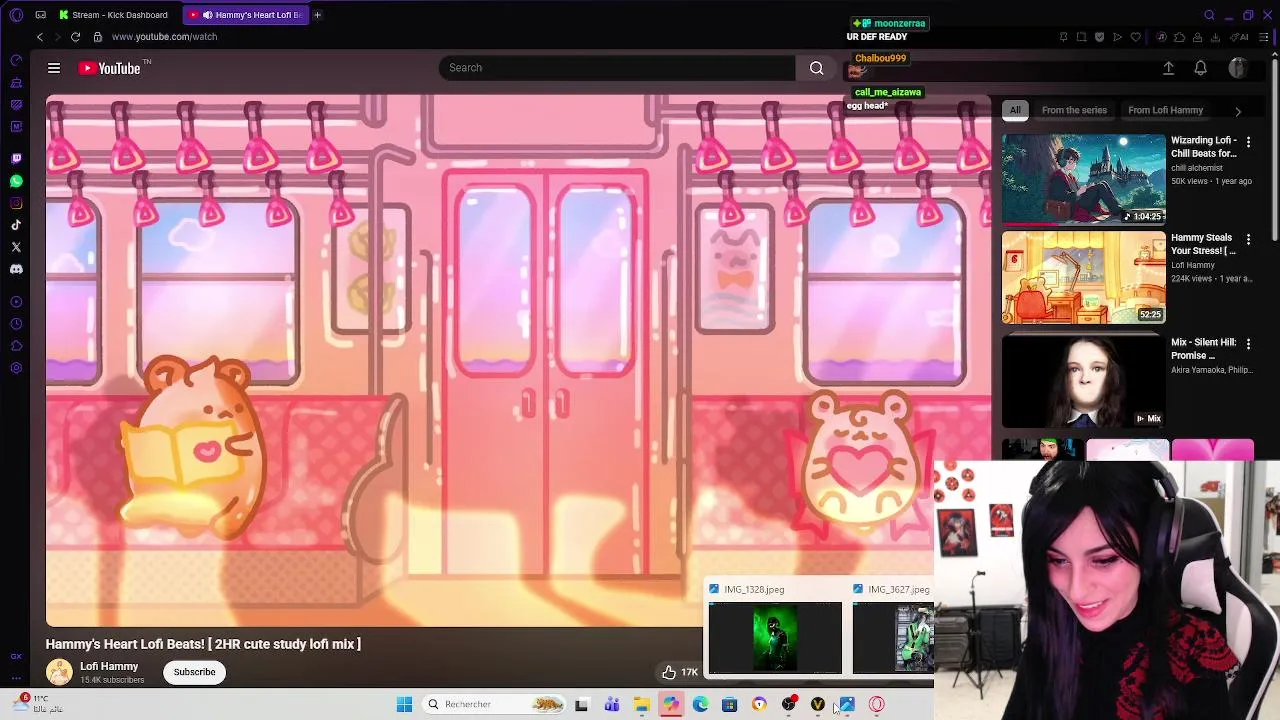Viewport: 1280px width, 720px height.
Task: Open Twitch in the Opera sidebar
Action: pyautogui.click(x=16, y=158)
